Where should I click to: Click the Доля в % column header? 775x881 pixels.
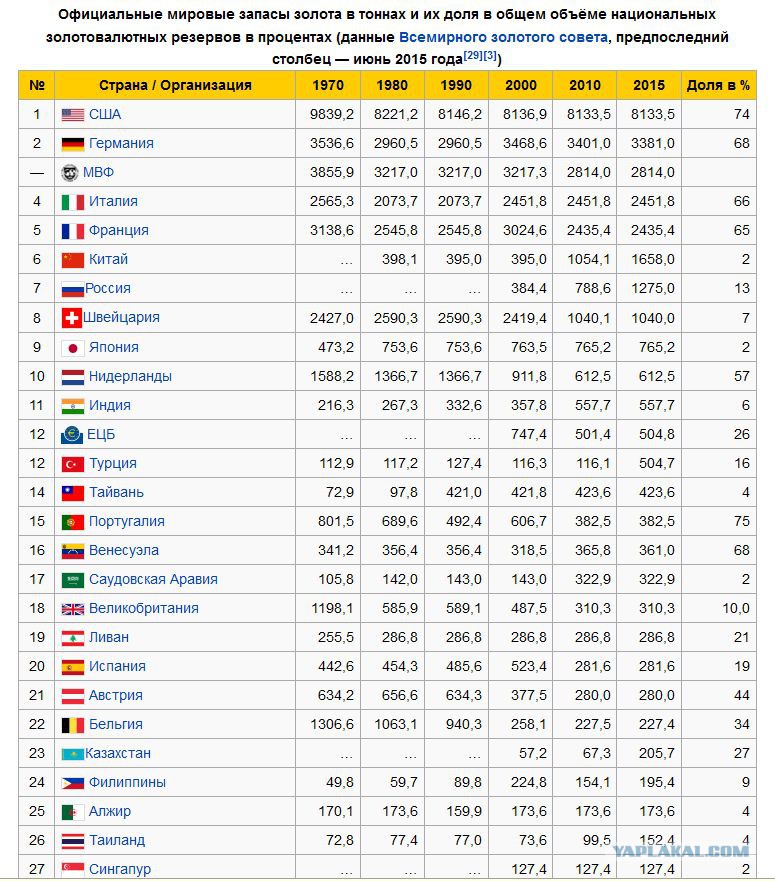click(718, 85)
